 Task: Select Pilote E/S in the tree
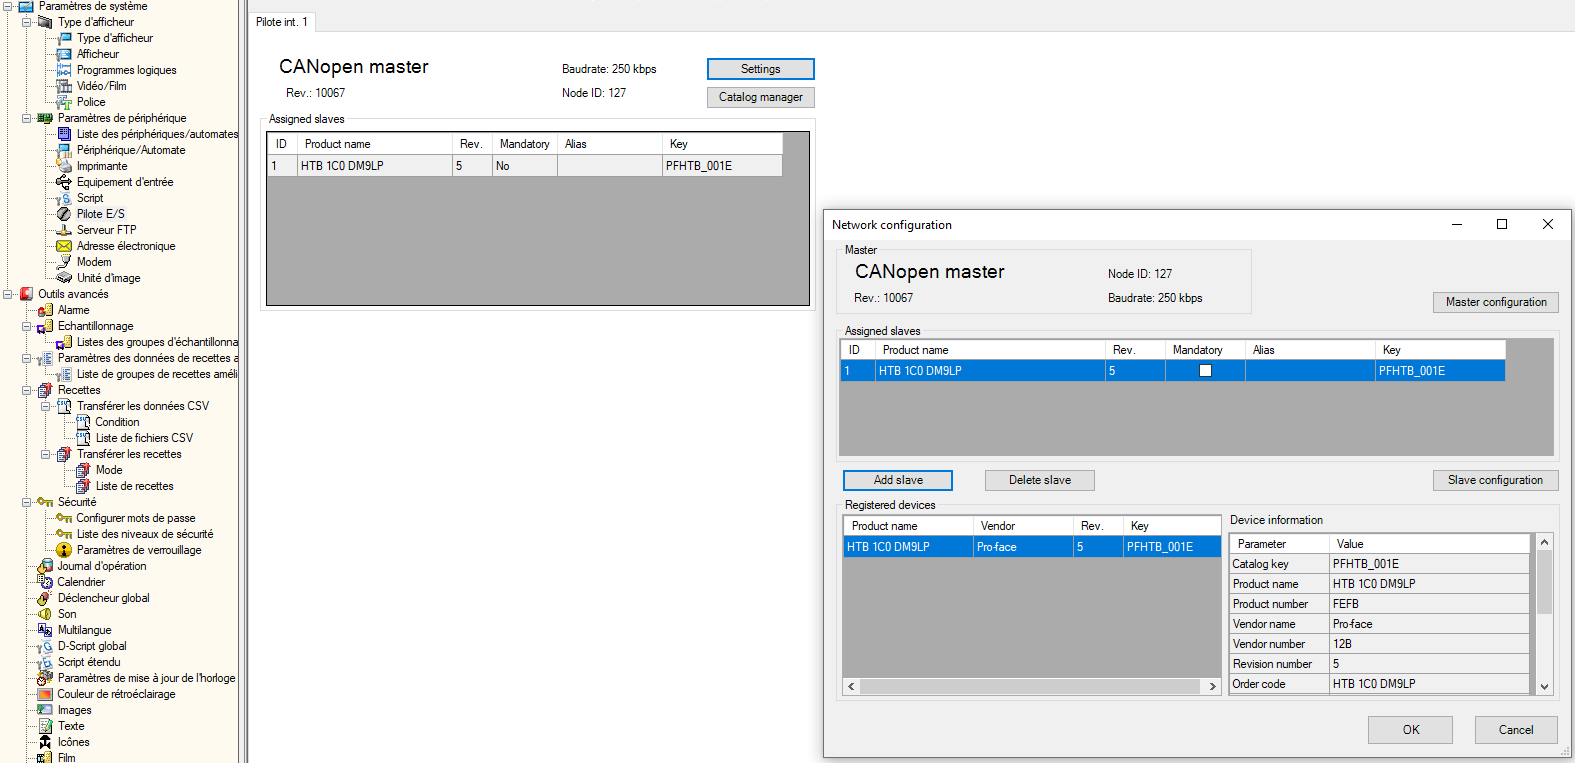pos(100,214)
